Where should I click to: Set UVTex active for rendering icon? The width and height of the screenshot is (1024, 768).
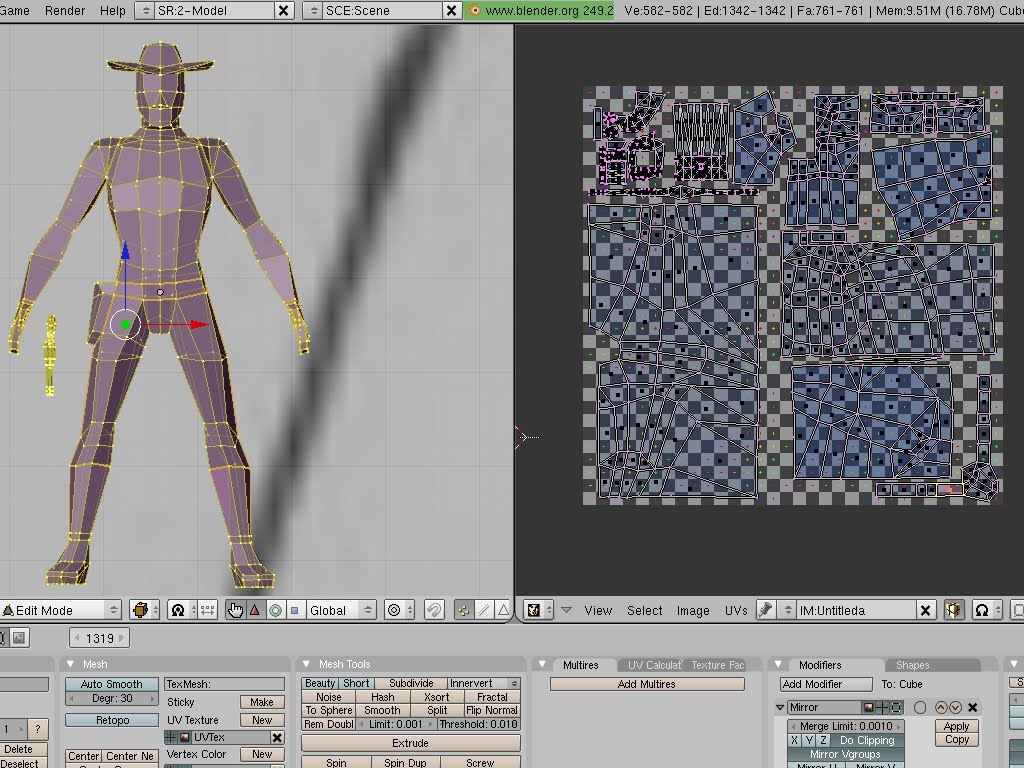(185, 737)
